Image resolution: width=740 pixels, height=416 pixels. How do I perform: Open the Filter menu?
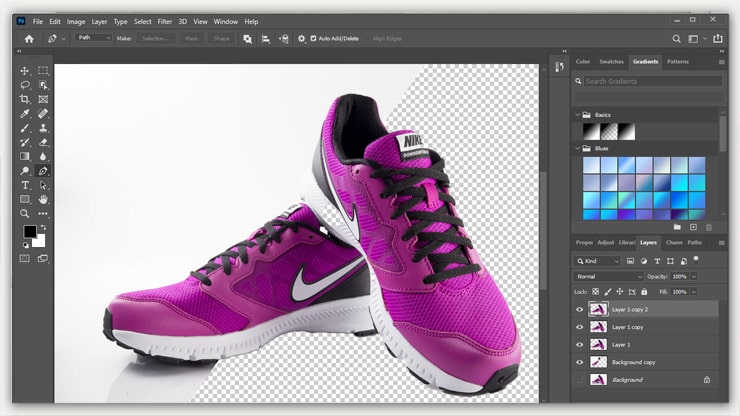point(165,21)
